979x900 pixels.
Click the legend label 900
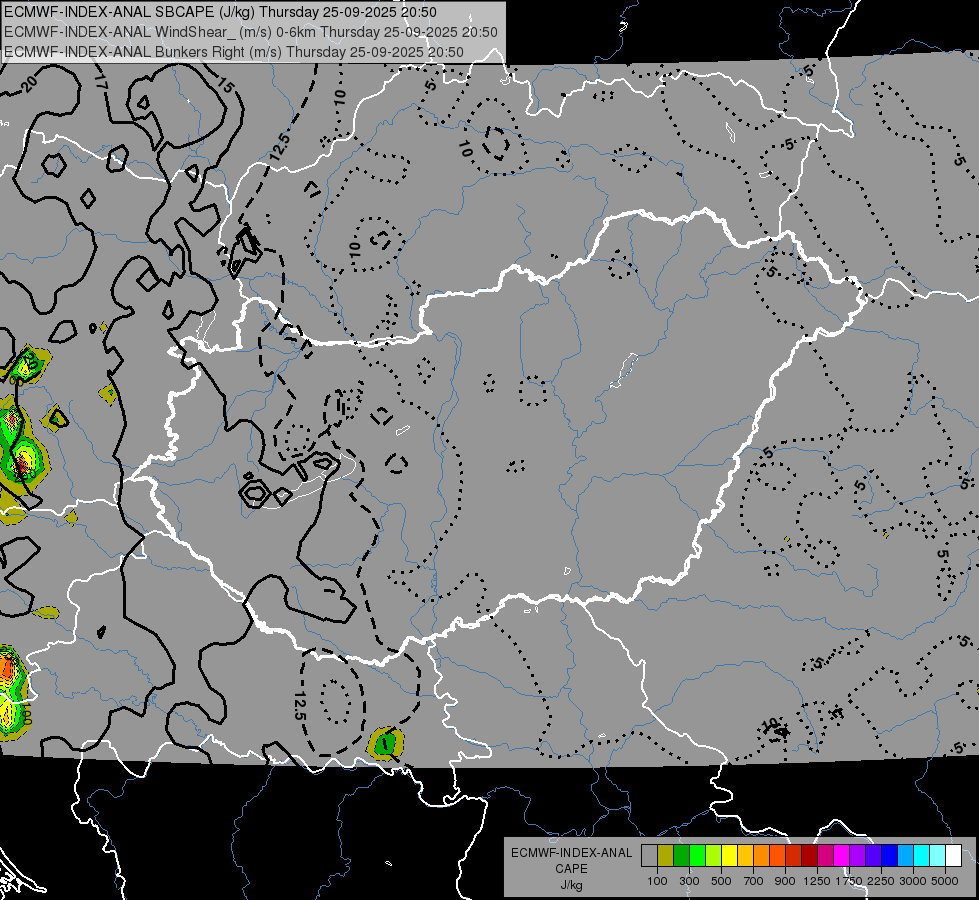(x=785, y=881)
